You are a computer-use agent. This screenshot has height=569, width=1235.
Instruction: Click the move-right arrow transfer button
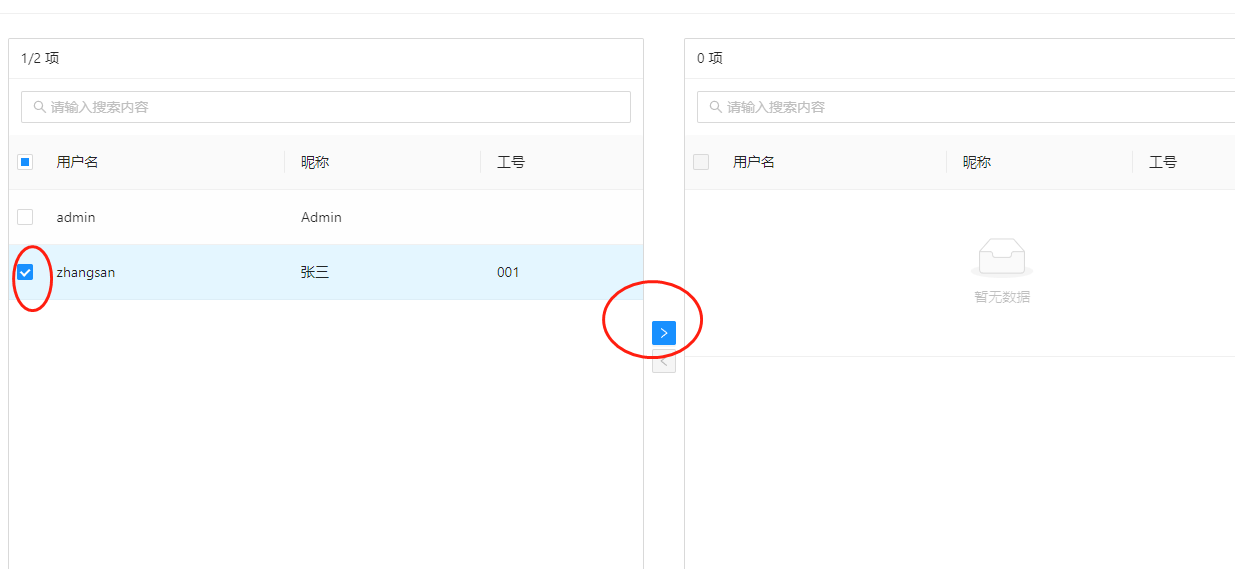point(664,333)
